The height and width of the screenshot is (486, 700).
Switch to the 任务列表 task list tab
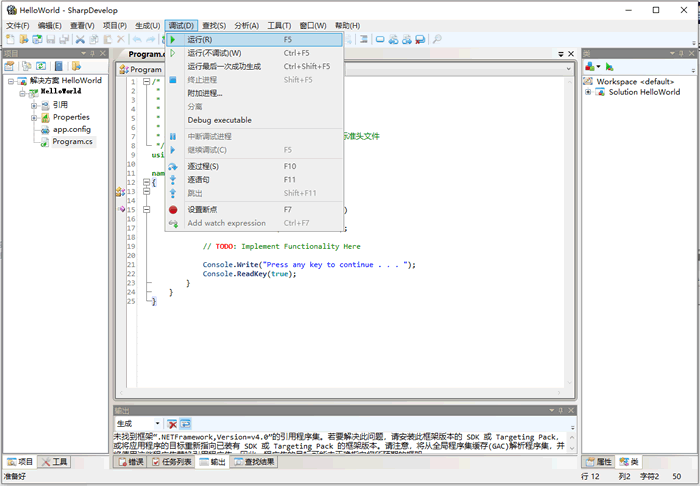coord(172,462)
